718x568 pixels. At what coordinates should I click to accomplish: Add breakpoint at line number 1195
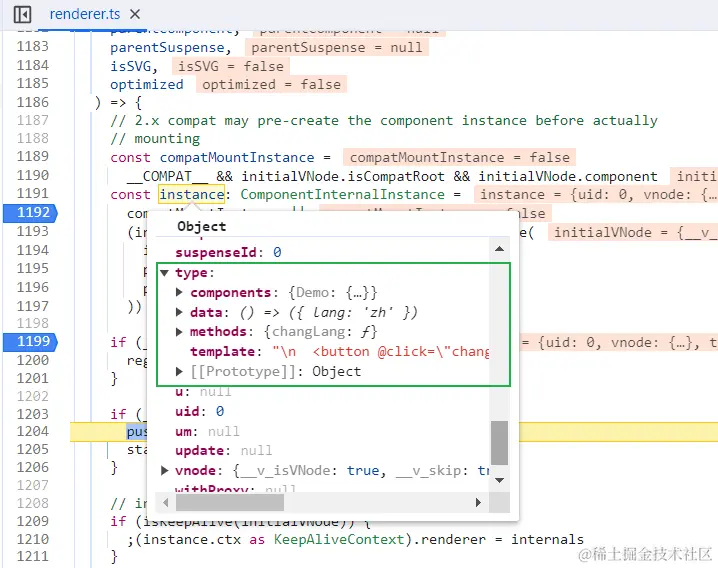33,268
